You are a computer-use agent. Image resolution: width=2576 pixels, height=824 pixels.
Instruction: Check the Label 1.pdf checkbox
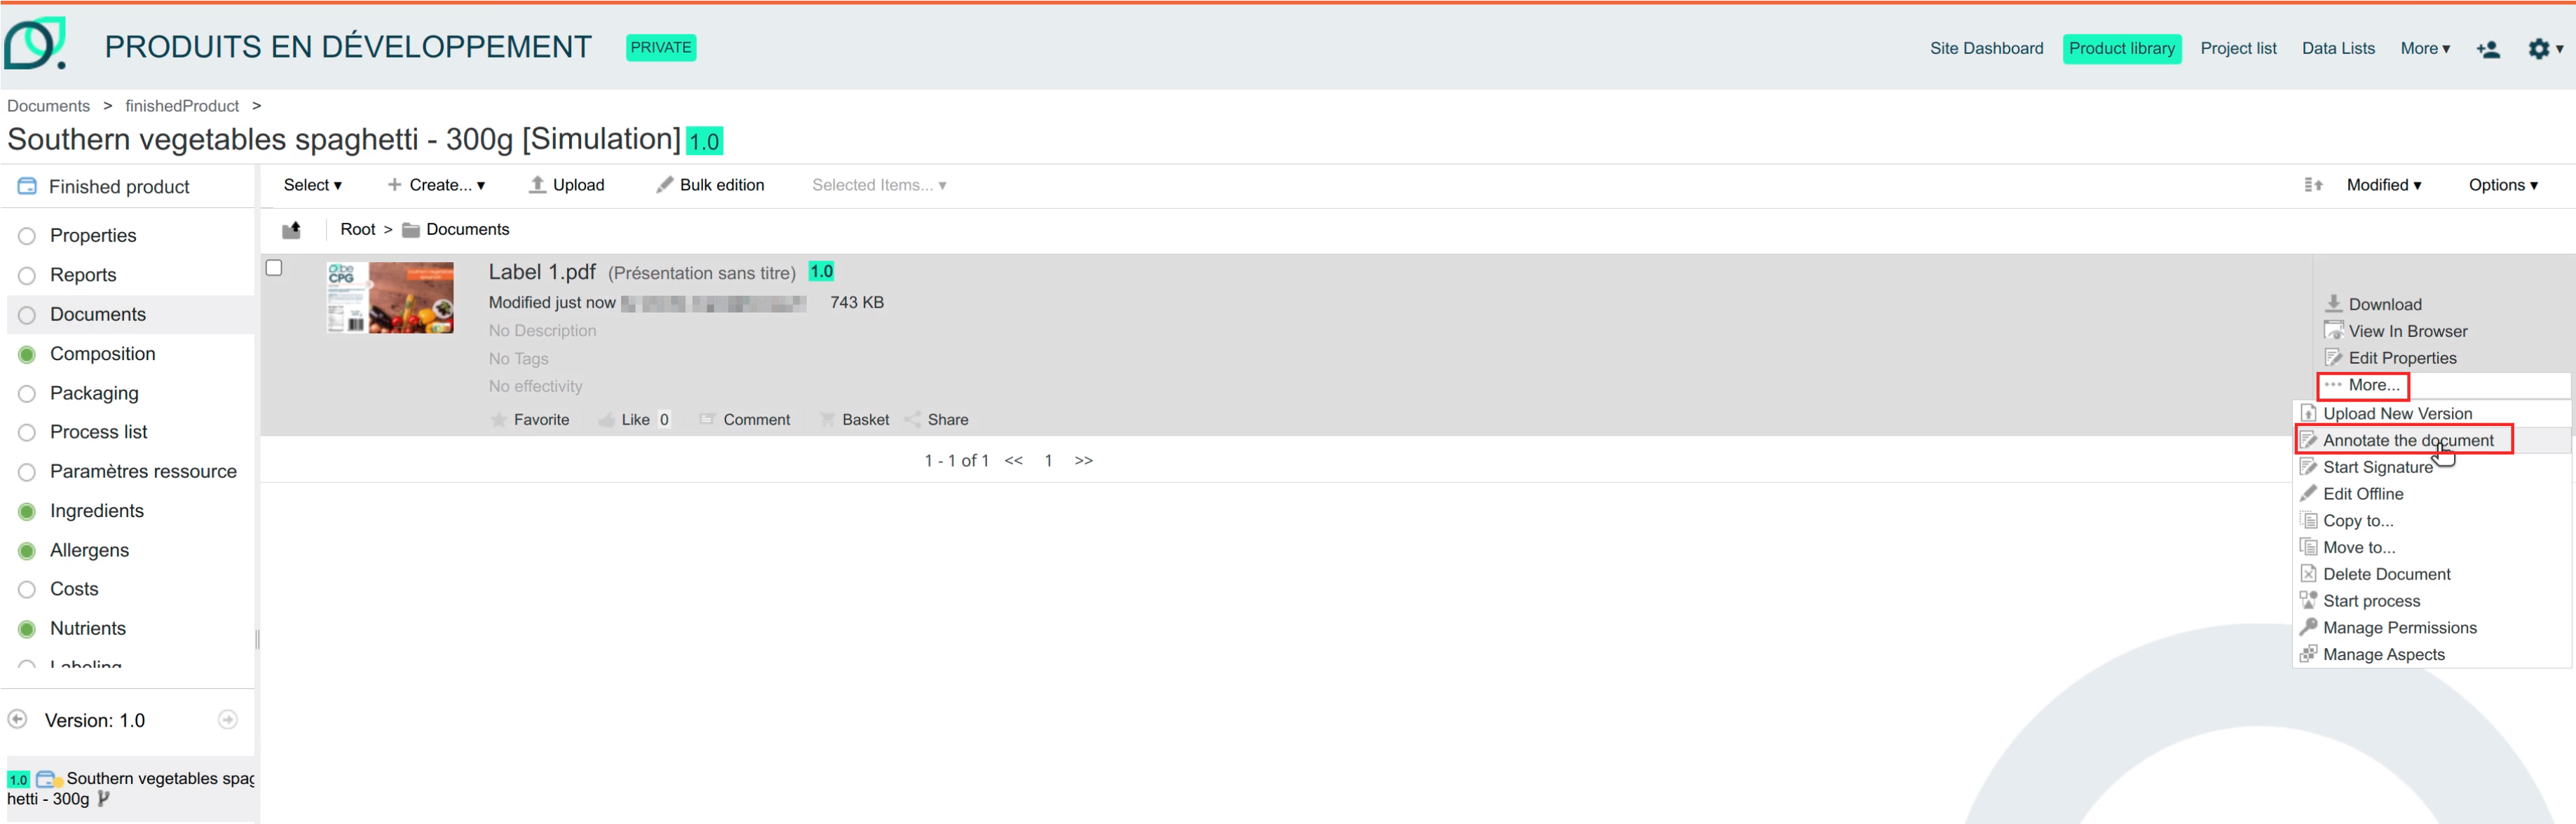tap(274, 268)
